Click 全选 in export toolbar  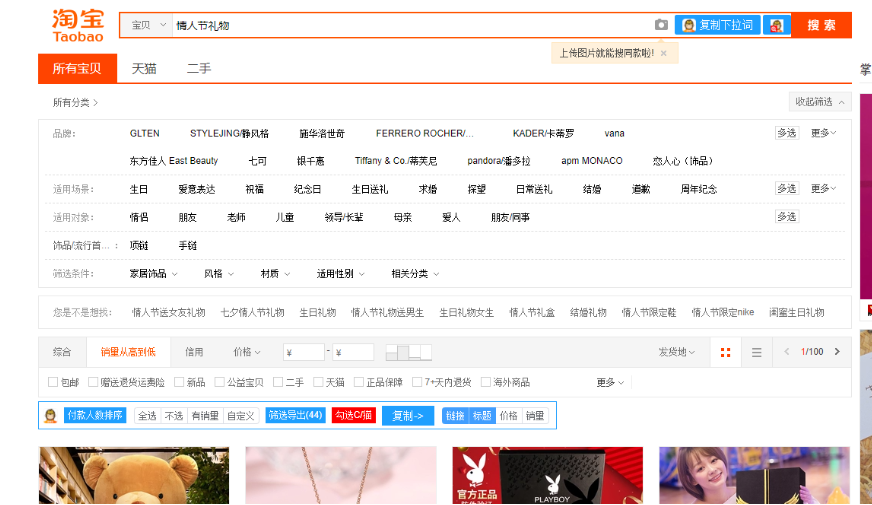147,415
